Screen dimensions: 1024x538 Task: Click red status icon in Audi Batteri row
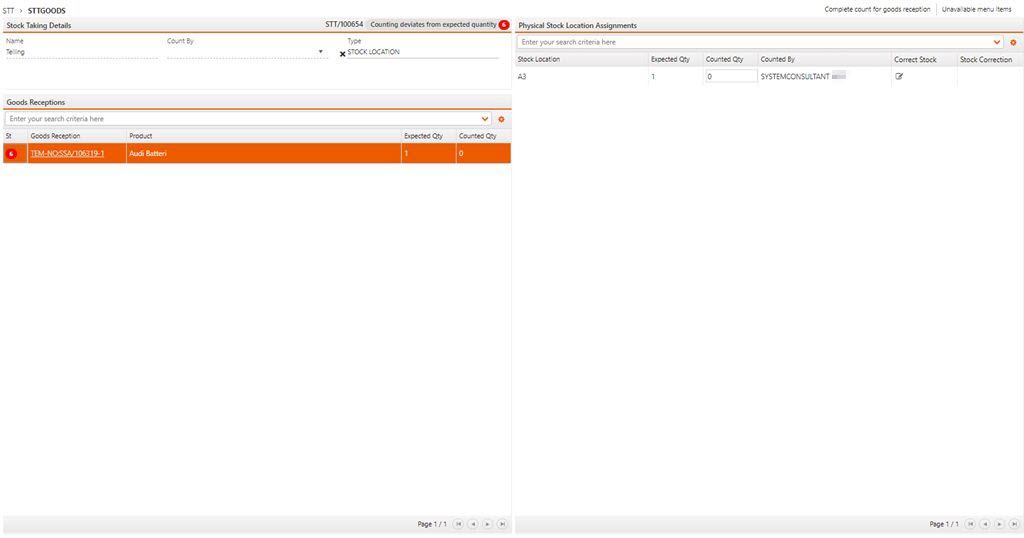[11, 154]
